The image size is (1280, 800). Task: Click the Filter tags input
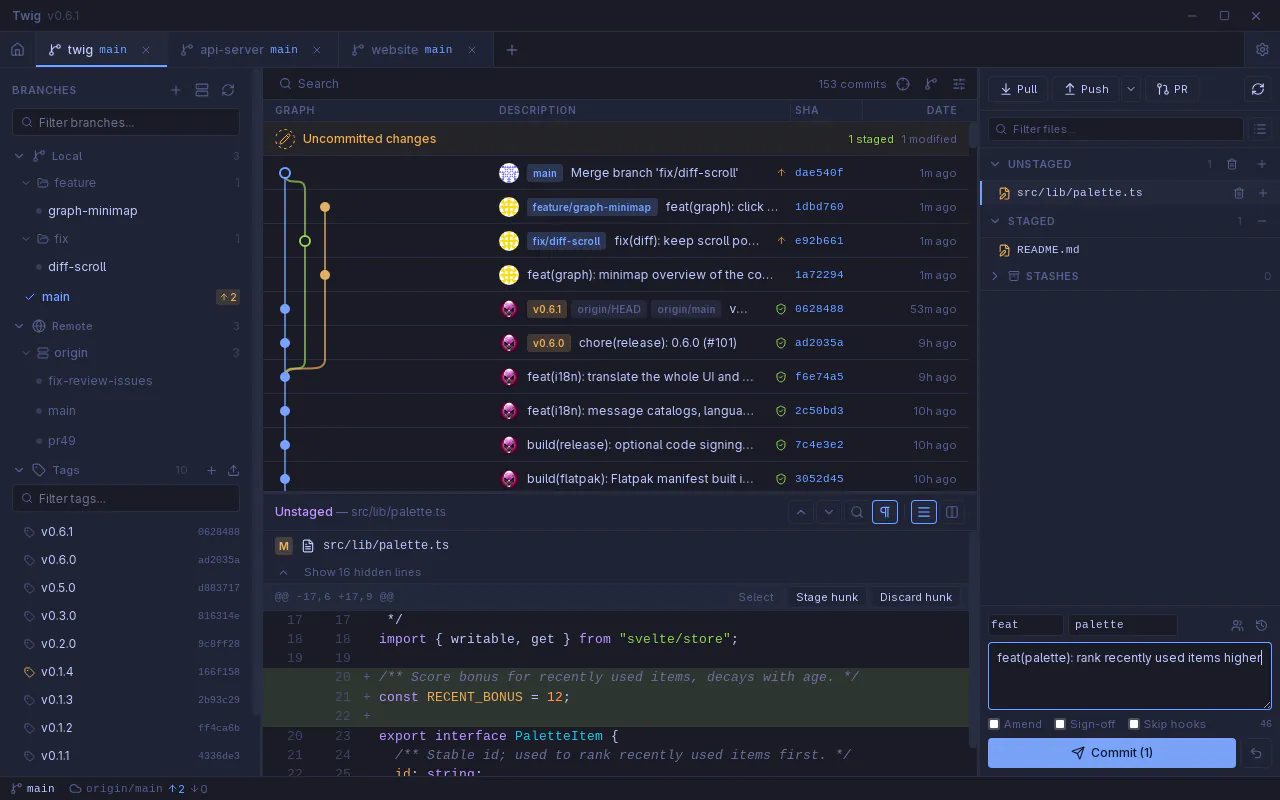126,498
